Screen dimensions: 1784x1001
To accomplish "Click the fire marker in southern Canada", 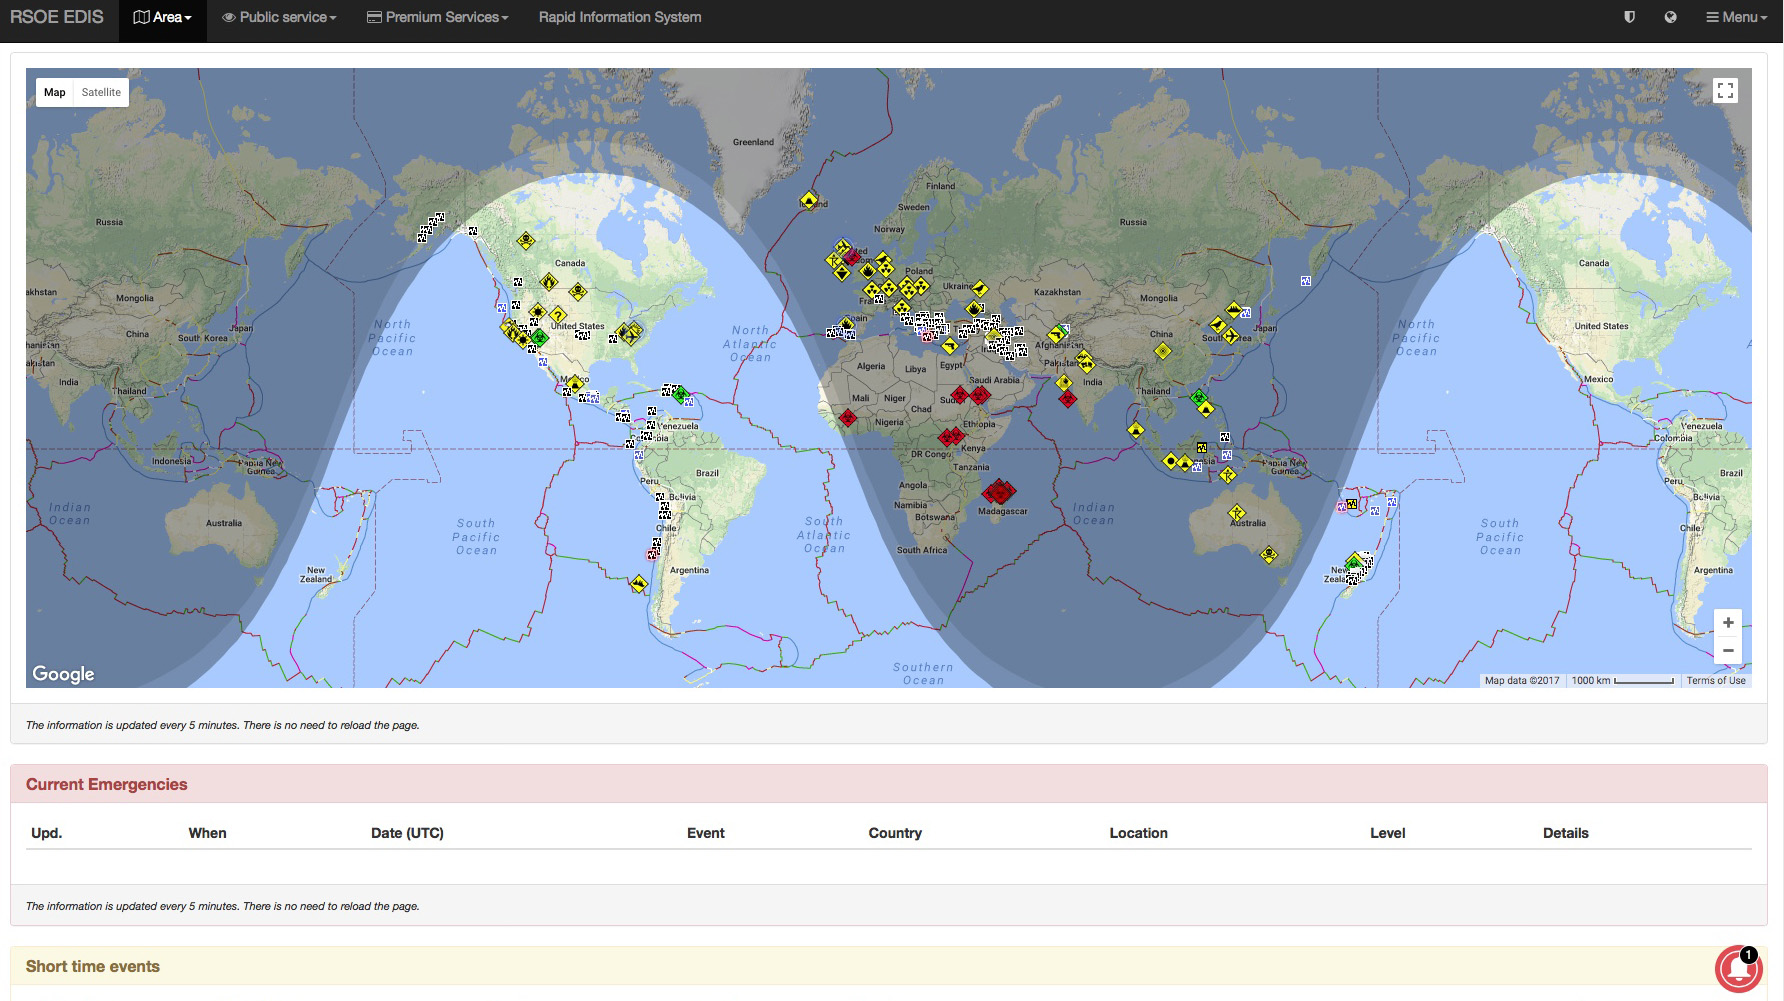I will [548, 283].
